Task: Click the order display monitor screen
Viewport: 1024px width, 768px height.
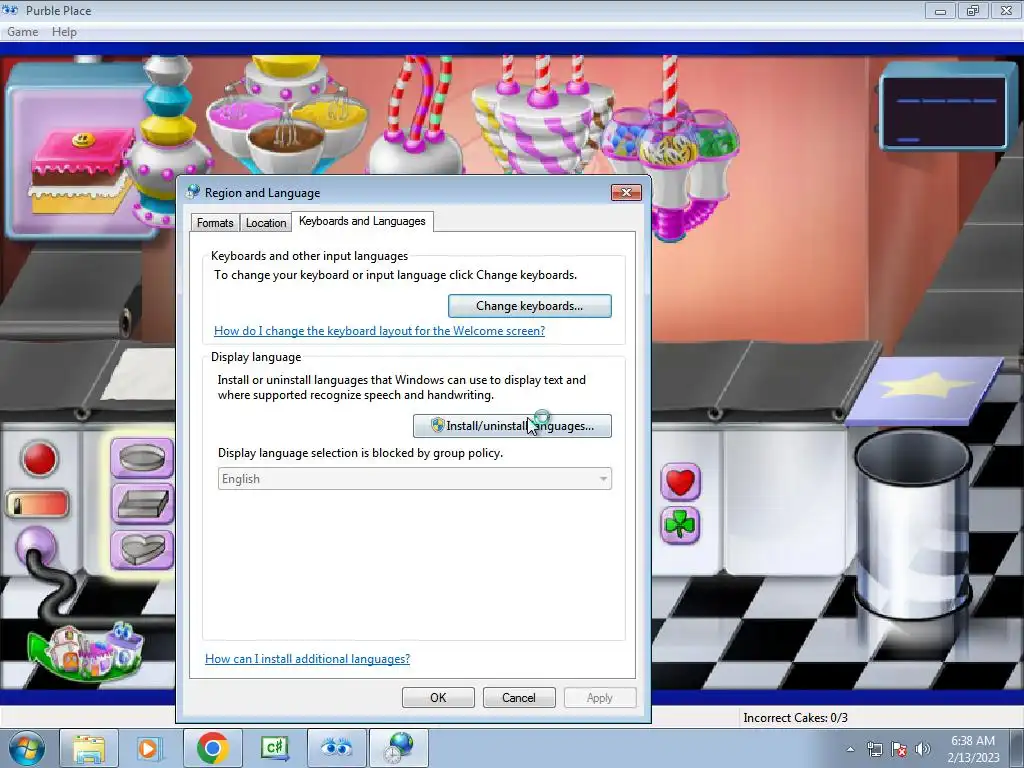Action: pos(942,112)
